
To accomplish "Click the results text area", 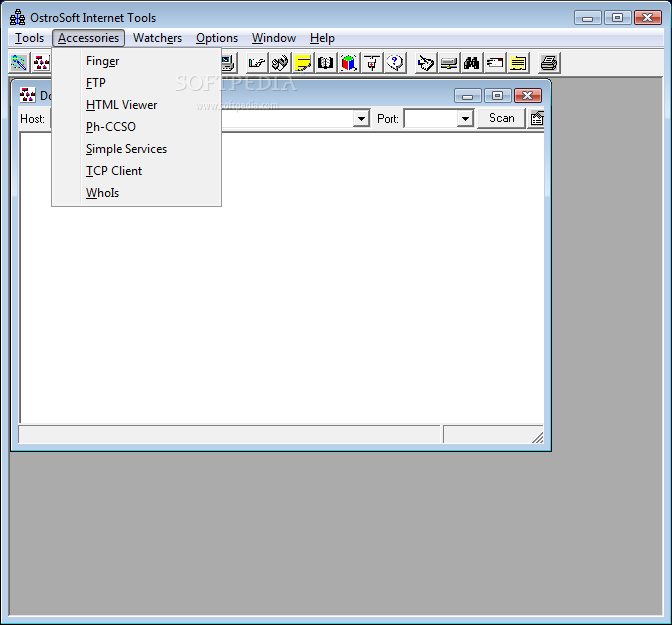I will pos(282,278).
